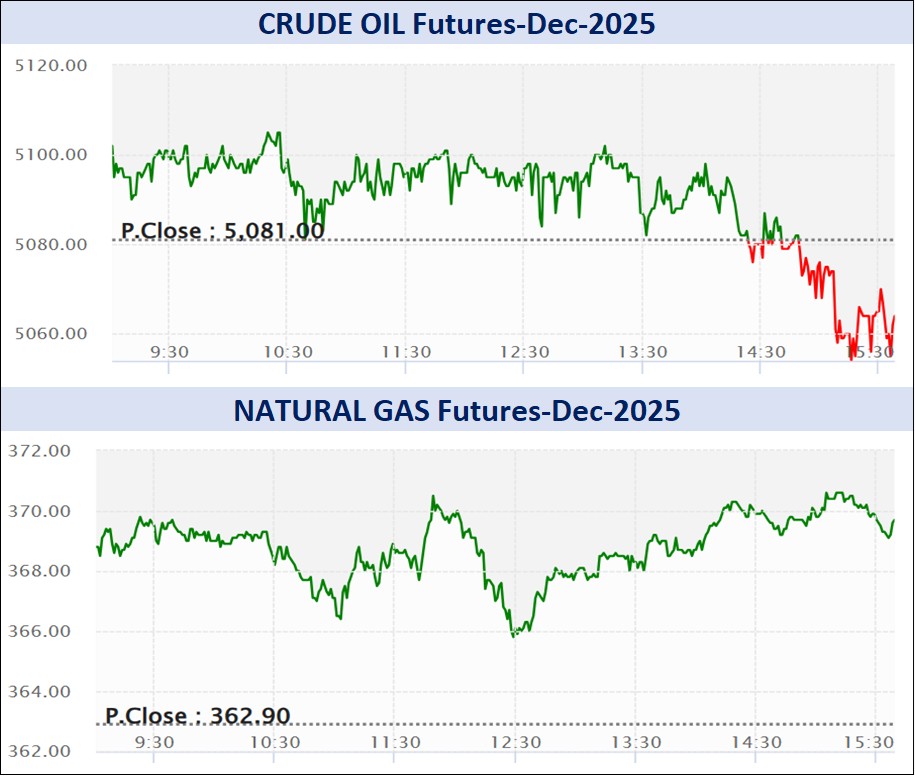The image size is (915, 776).
Task: Pick 12:30 on the crude oil time axis
Action: tap(524, 352)
